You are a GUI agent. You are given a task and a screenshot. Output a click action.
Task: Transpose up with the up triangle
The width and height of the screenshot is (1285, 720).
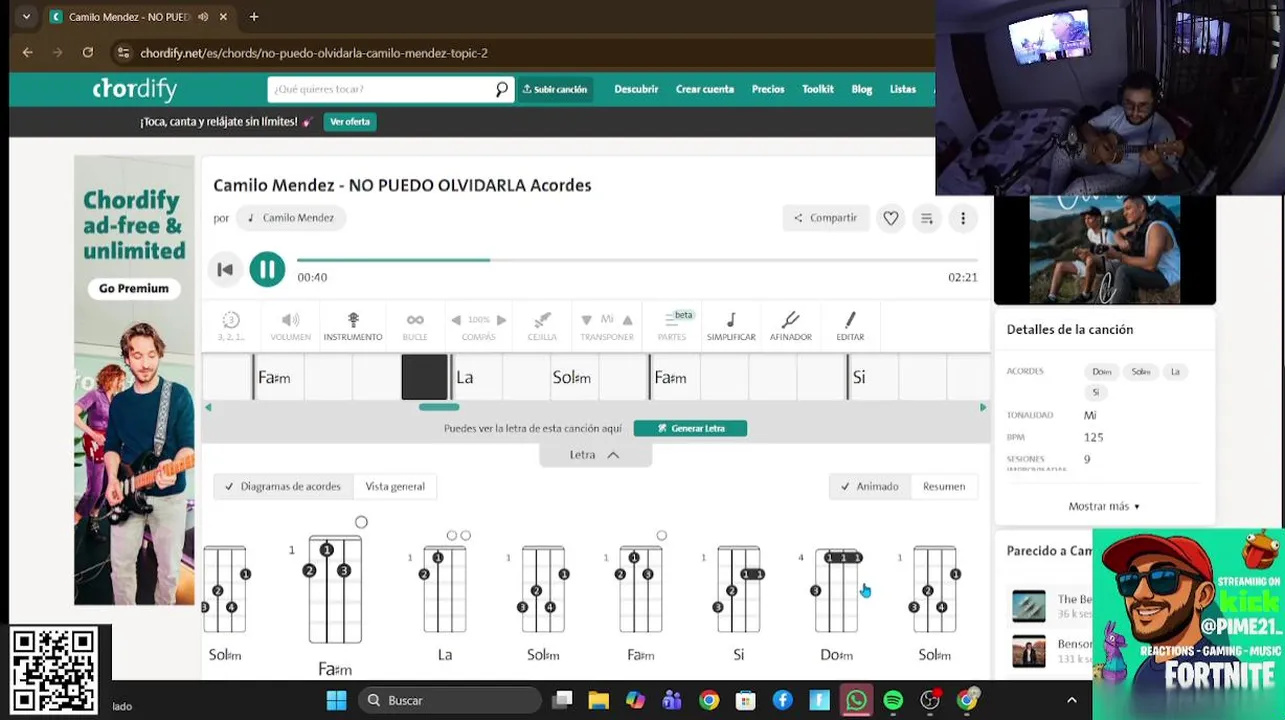627,320
